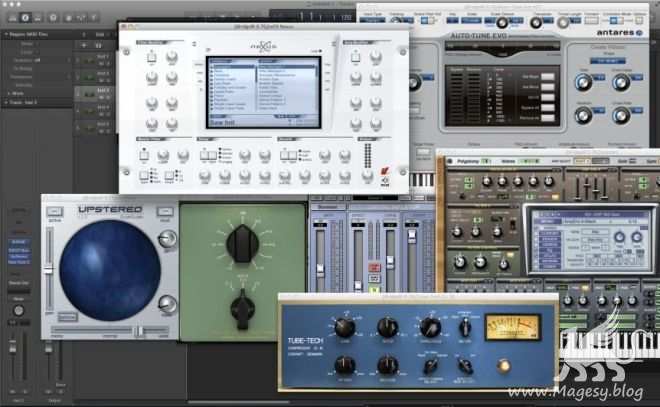
Task: Toggle Nexus Filter Modifier on button
Action: coord(152,56)
